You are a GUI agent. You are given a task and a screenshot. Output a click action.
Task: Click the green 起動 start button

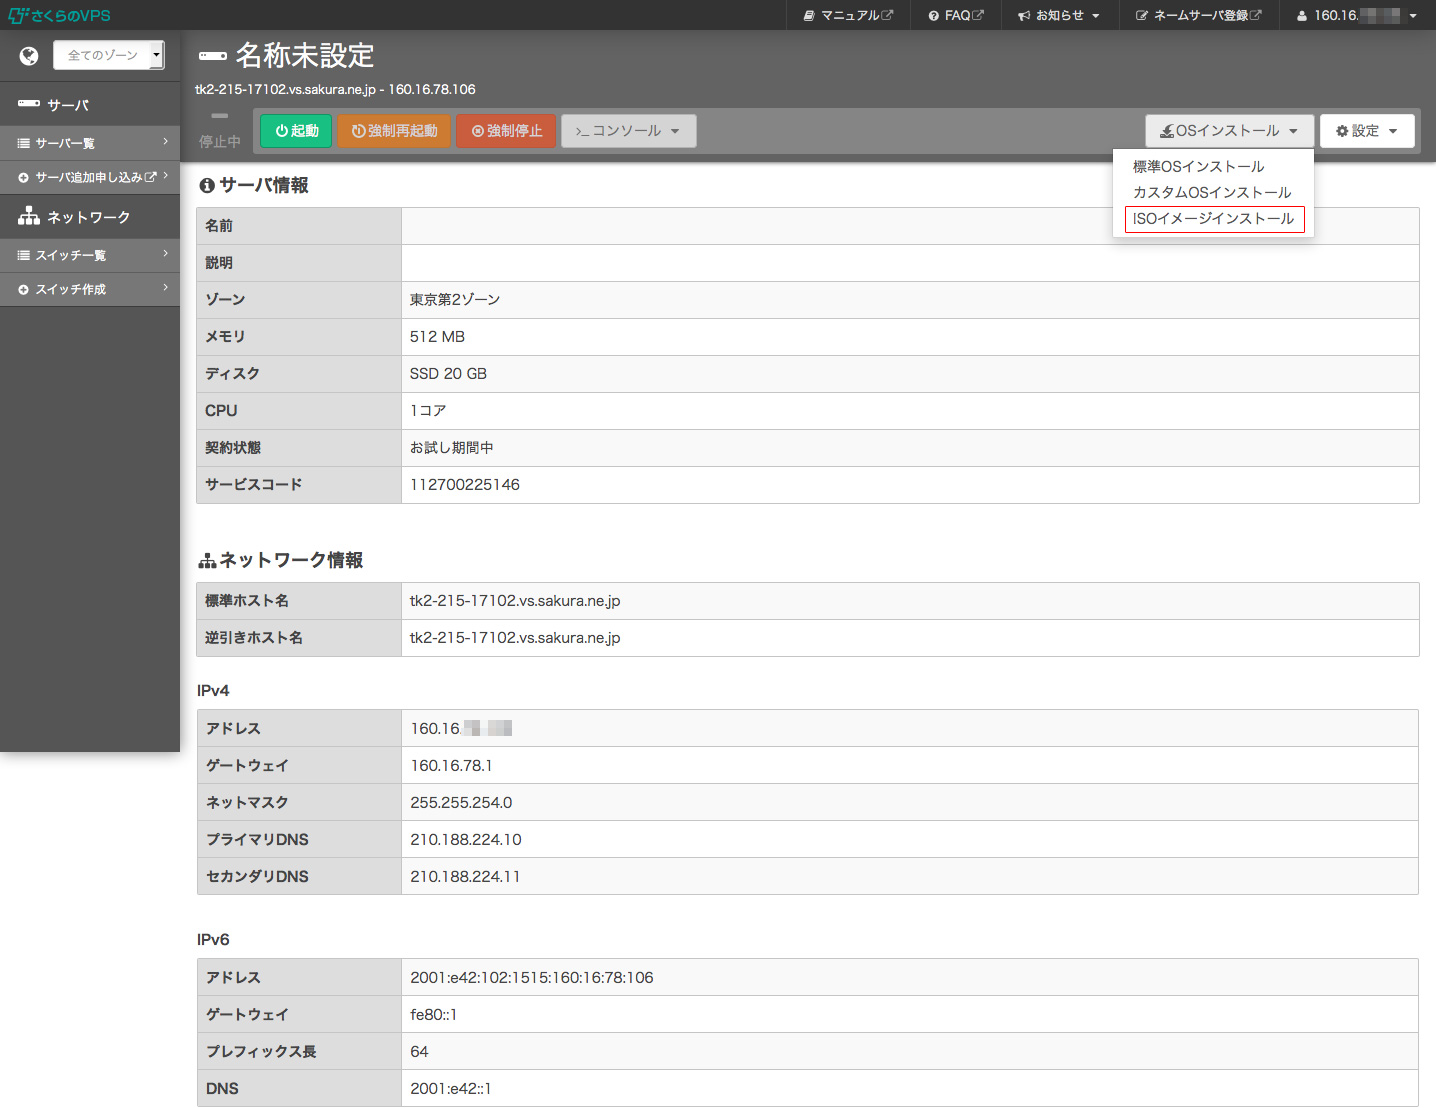click(296, 131)
